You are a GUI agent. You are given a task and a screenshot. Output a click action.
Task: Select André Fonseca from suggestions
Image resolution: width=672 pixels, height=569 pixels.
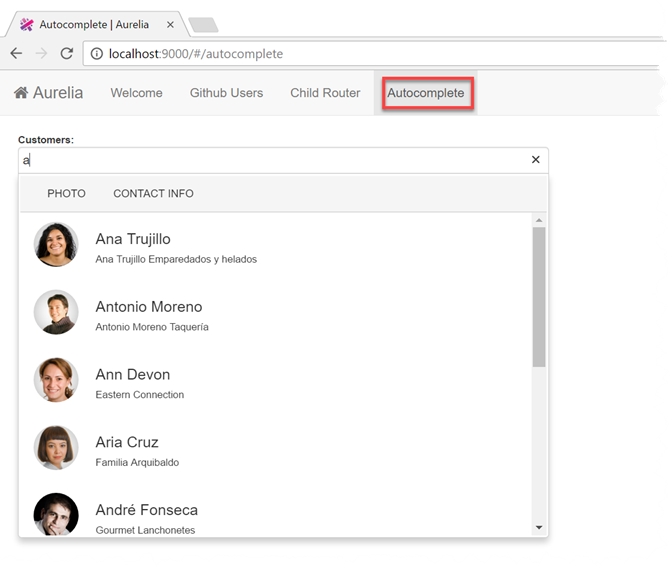[146, 511]
